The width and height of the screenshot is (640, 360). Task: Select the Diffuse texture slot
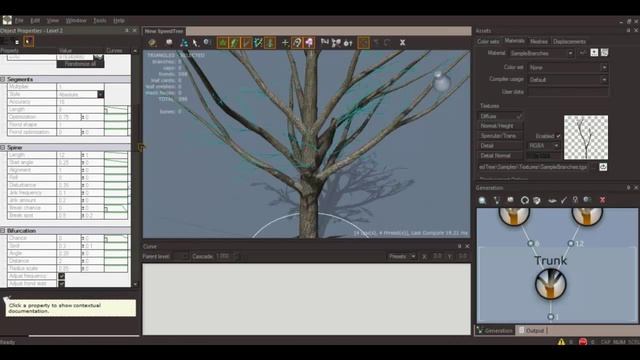[x=500, y=116]
